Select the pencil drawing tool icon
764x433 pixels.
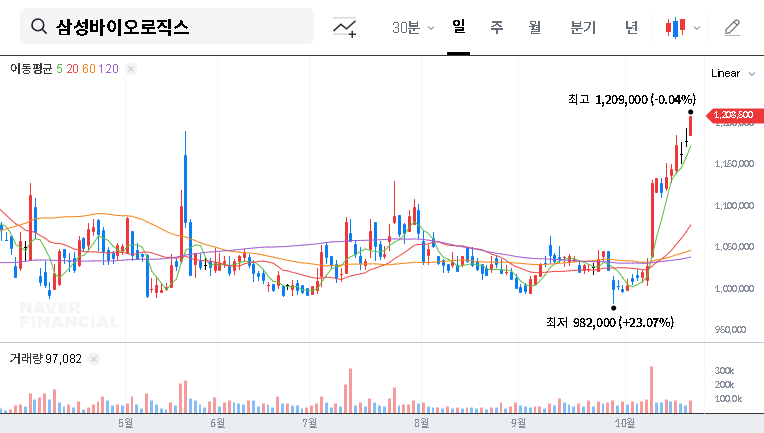coord(732,27)
